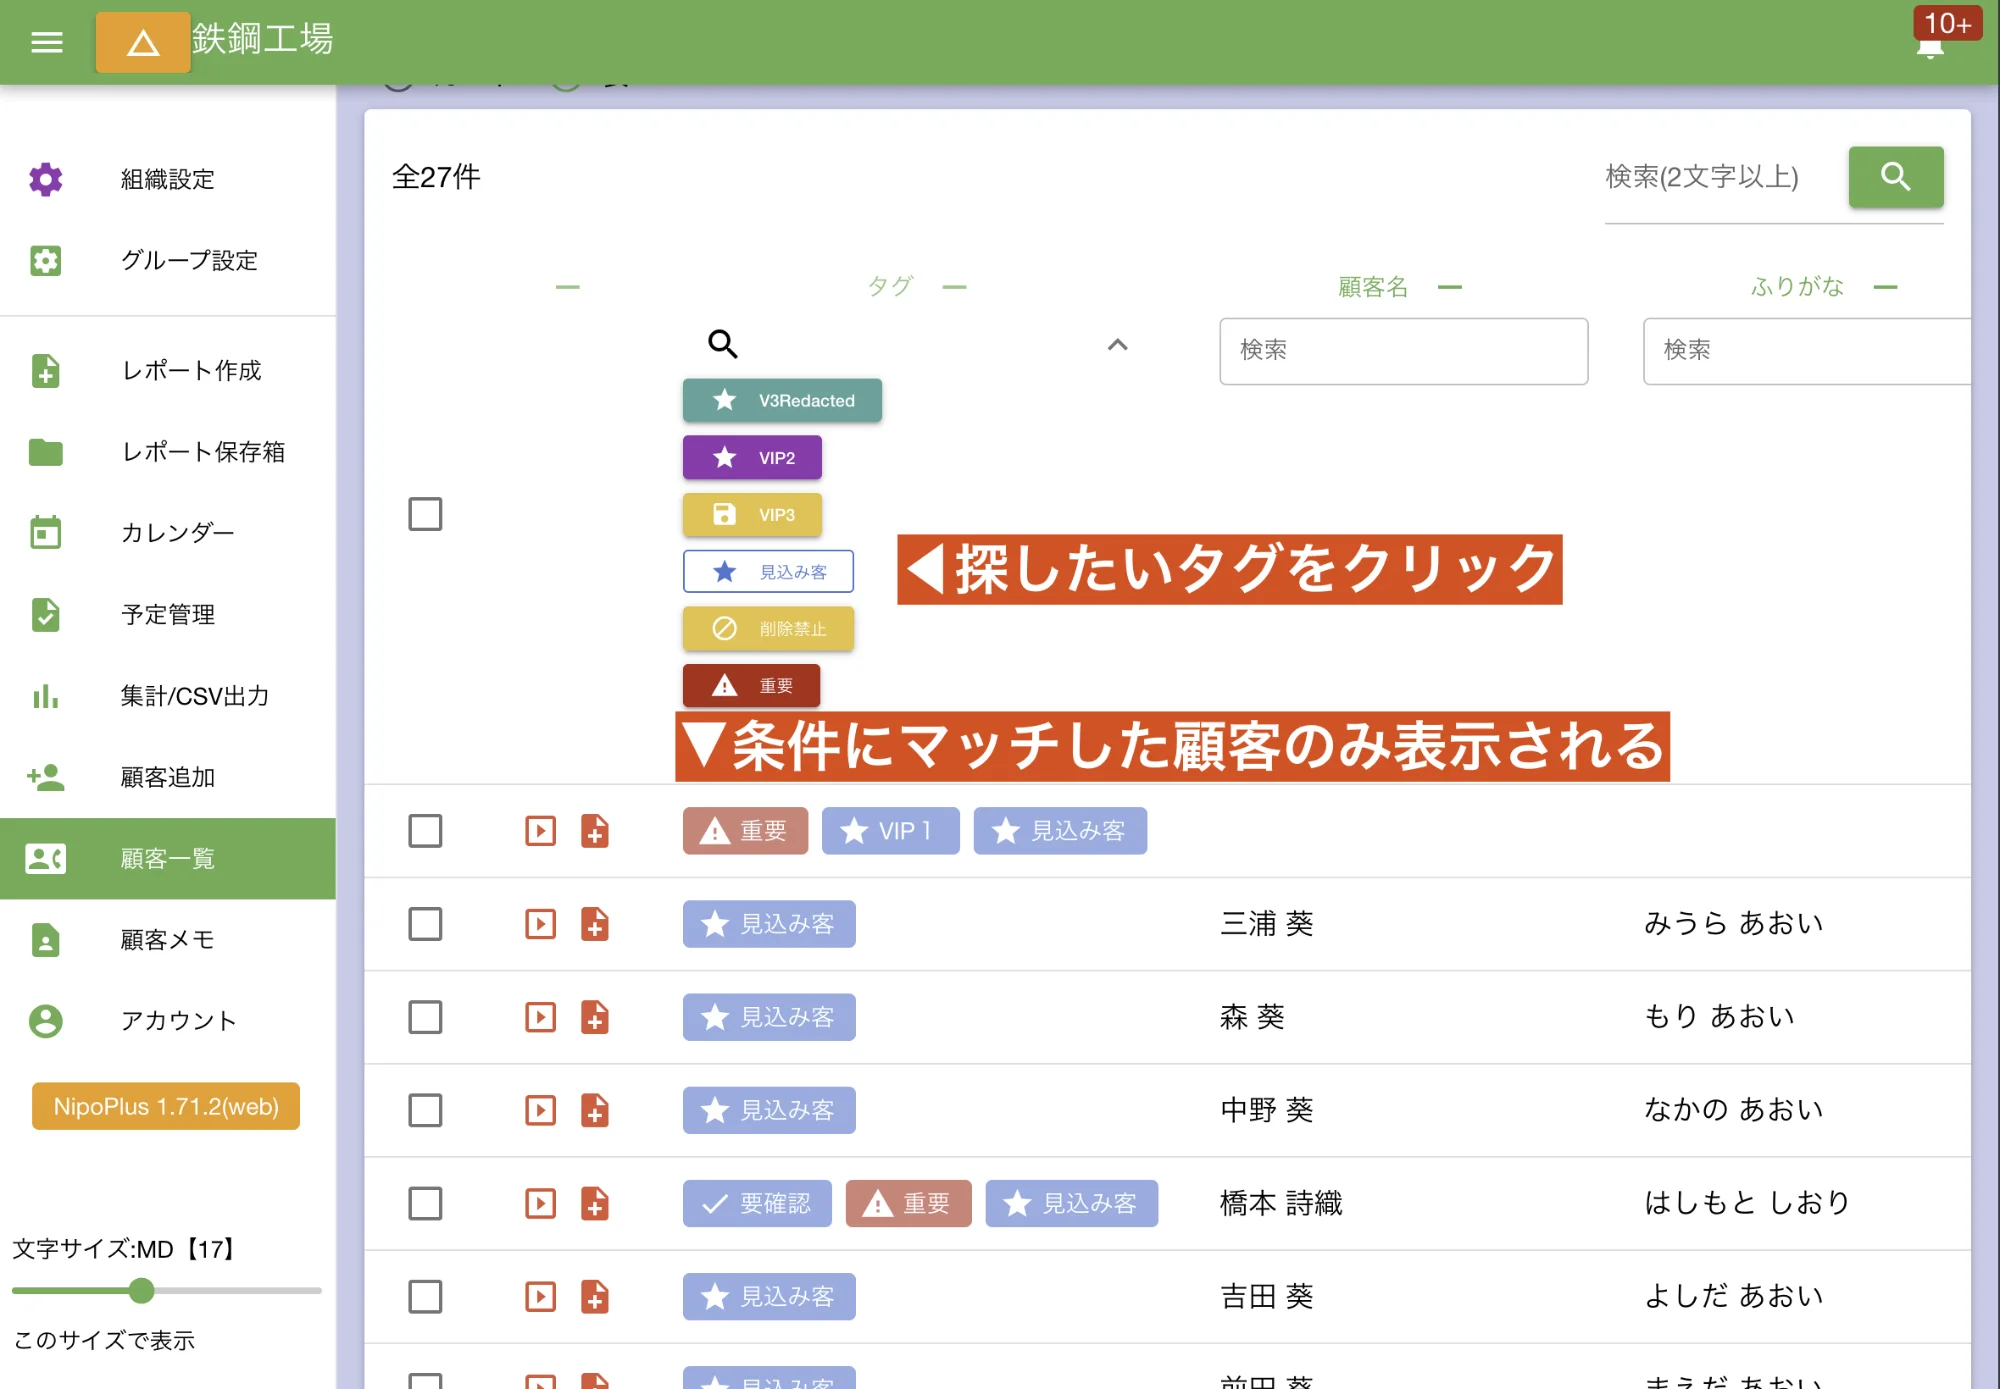
Task: Select the 見込み客 tag filter
Action: pyautogui.click(x=768, y=571)
